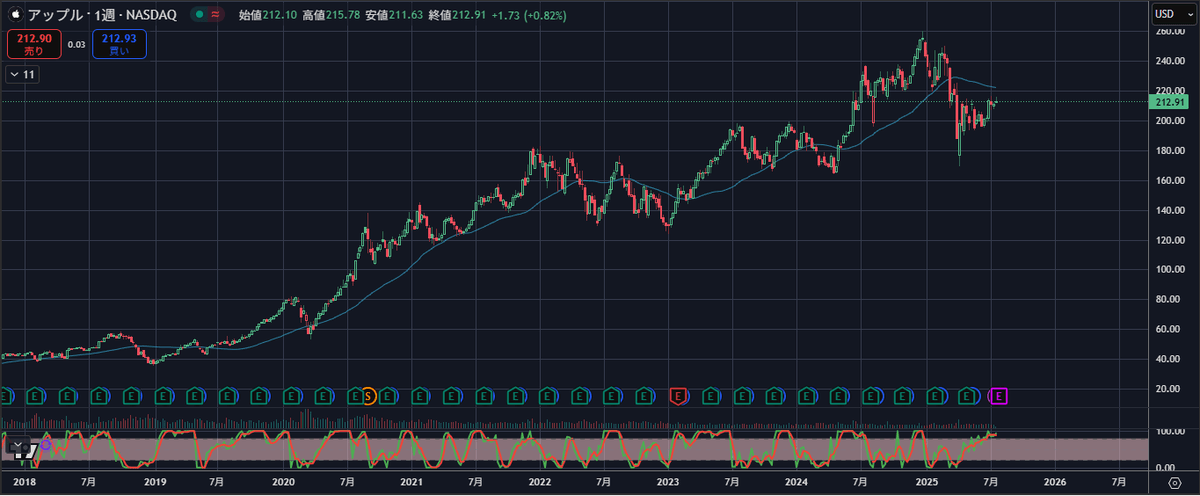The image size is (1200, 496).
Task: Click the 2019 time axis label
Action: click(x=155, y=482)
